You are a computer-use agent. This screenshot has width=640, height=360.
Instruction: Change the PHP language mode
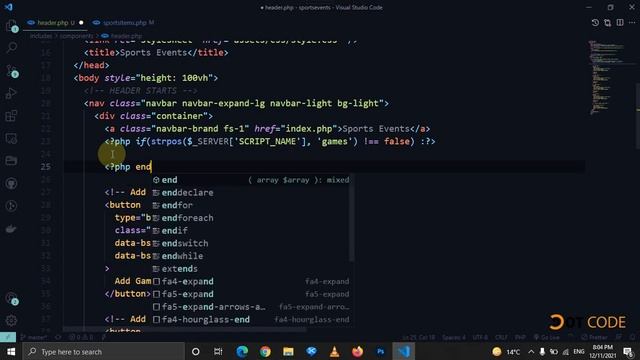pyautogui.click(x=520, y=337)
